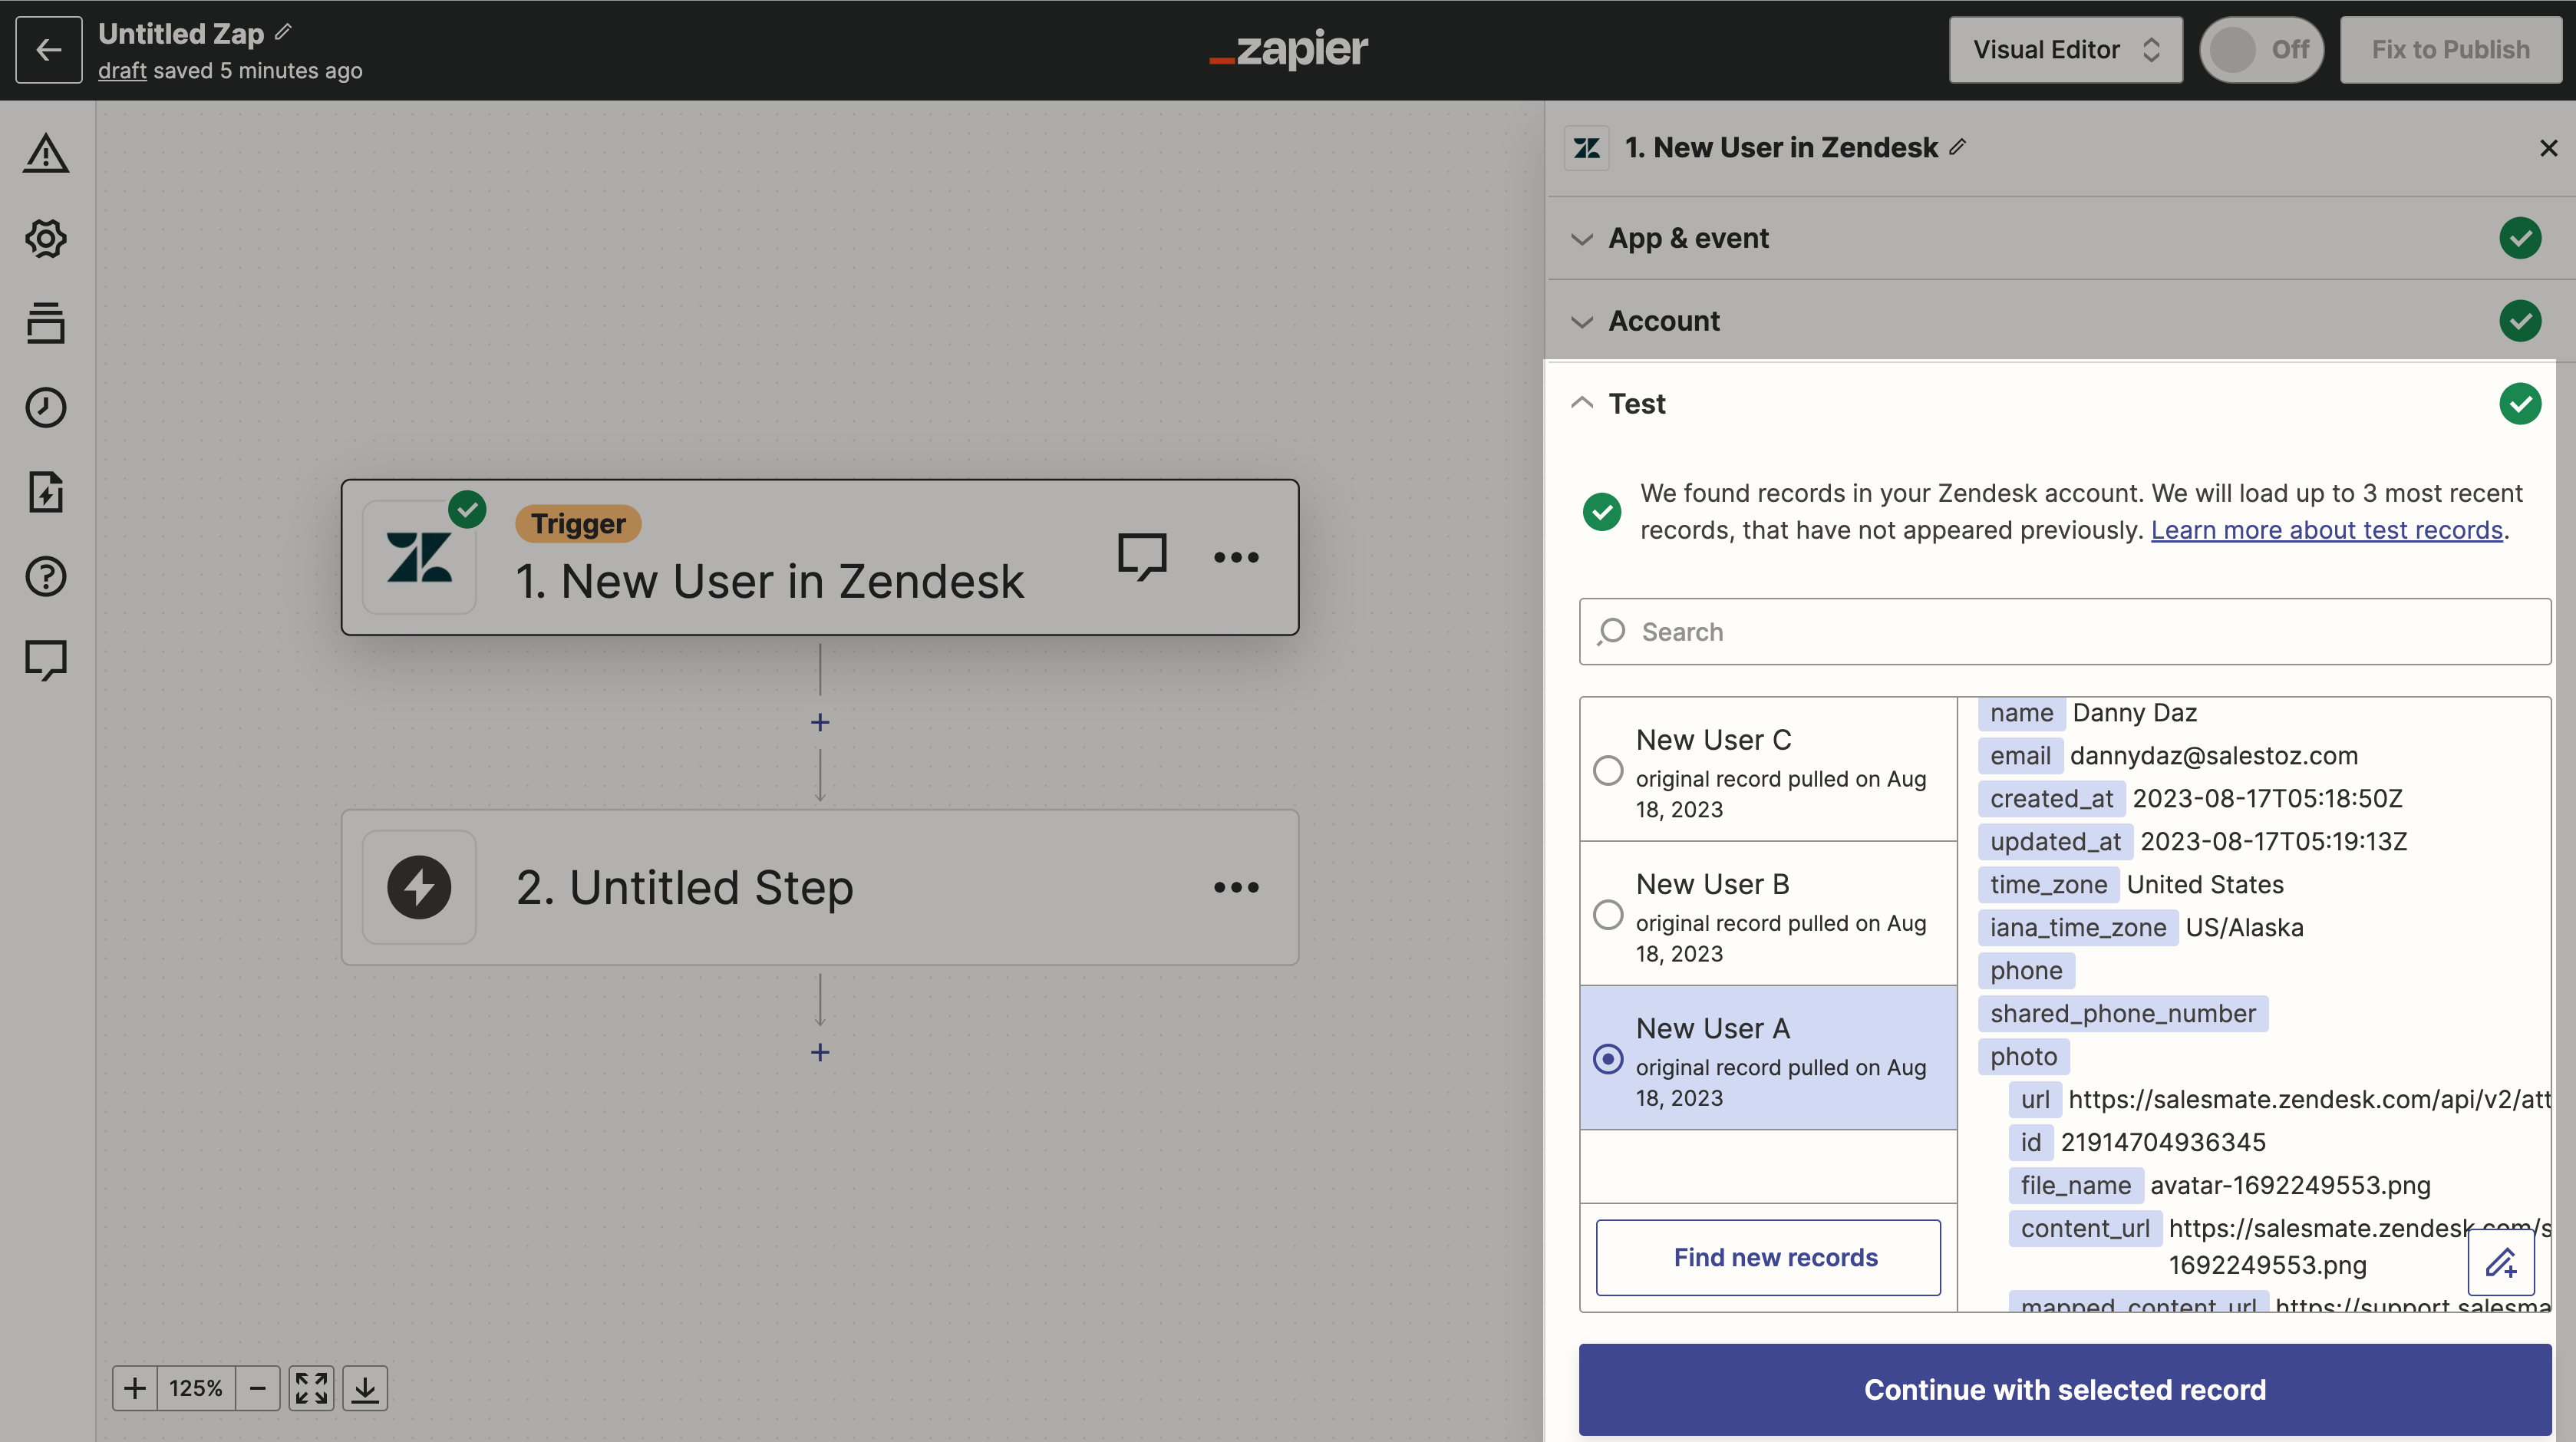Add step between trigger and step 2
This screenshot has height=1442, width=2576.
click(820, 722)
